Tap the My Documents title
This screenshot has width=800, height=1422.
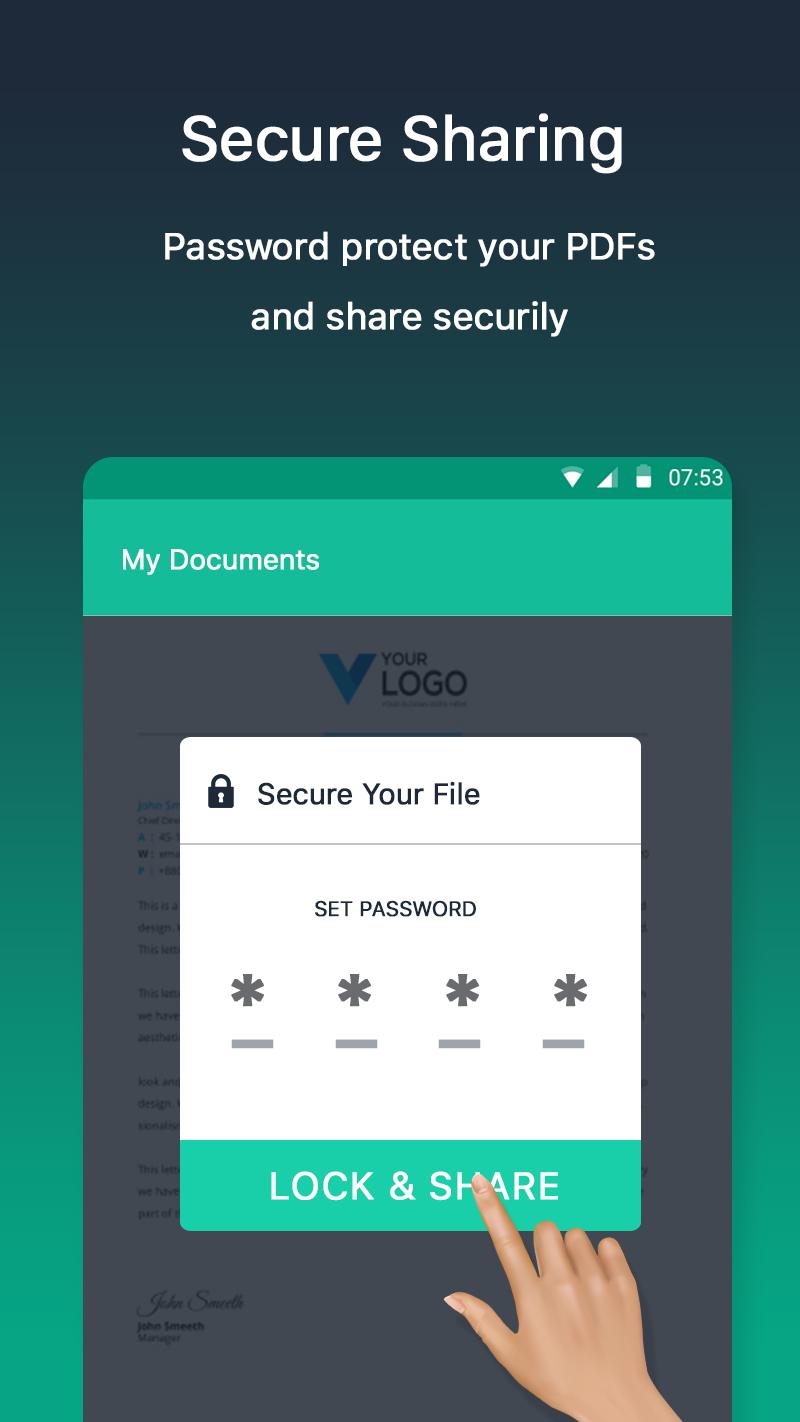pos(220,560)
